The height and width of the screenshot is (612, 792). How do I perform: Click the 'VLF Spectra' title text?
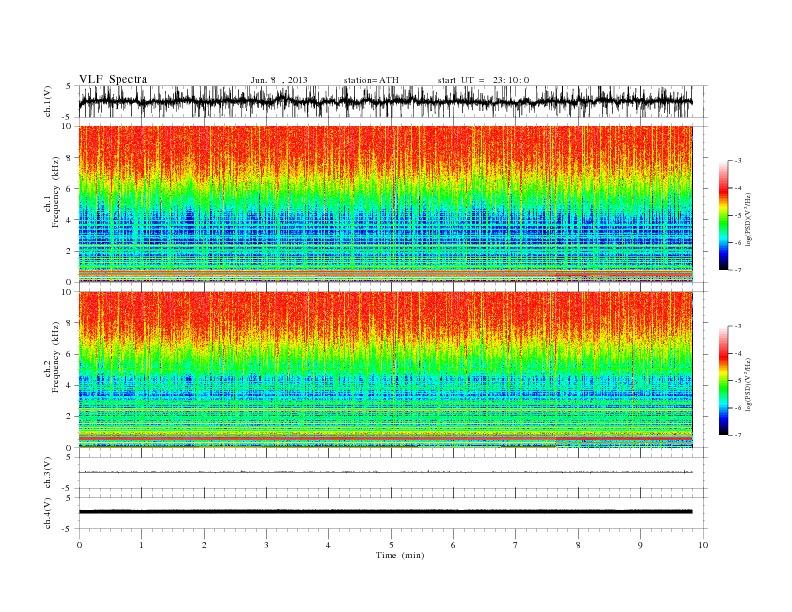[x=113, y=79]
